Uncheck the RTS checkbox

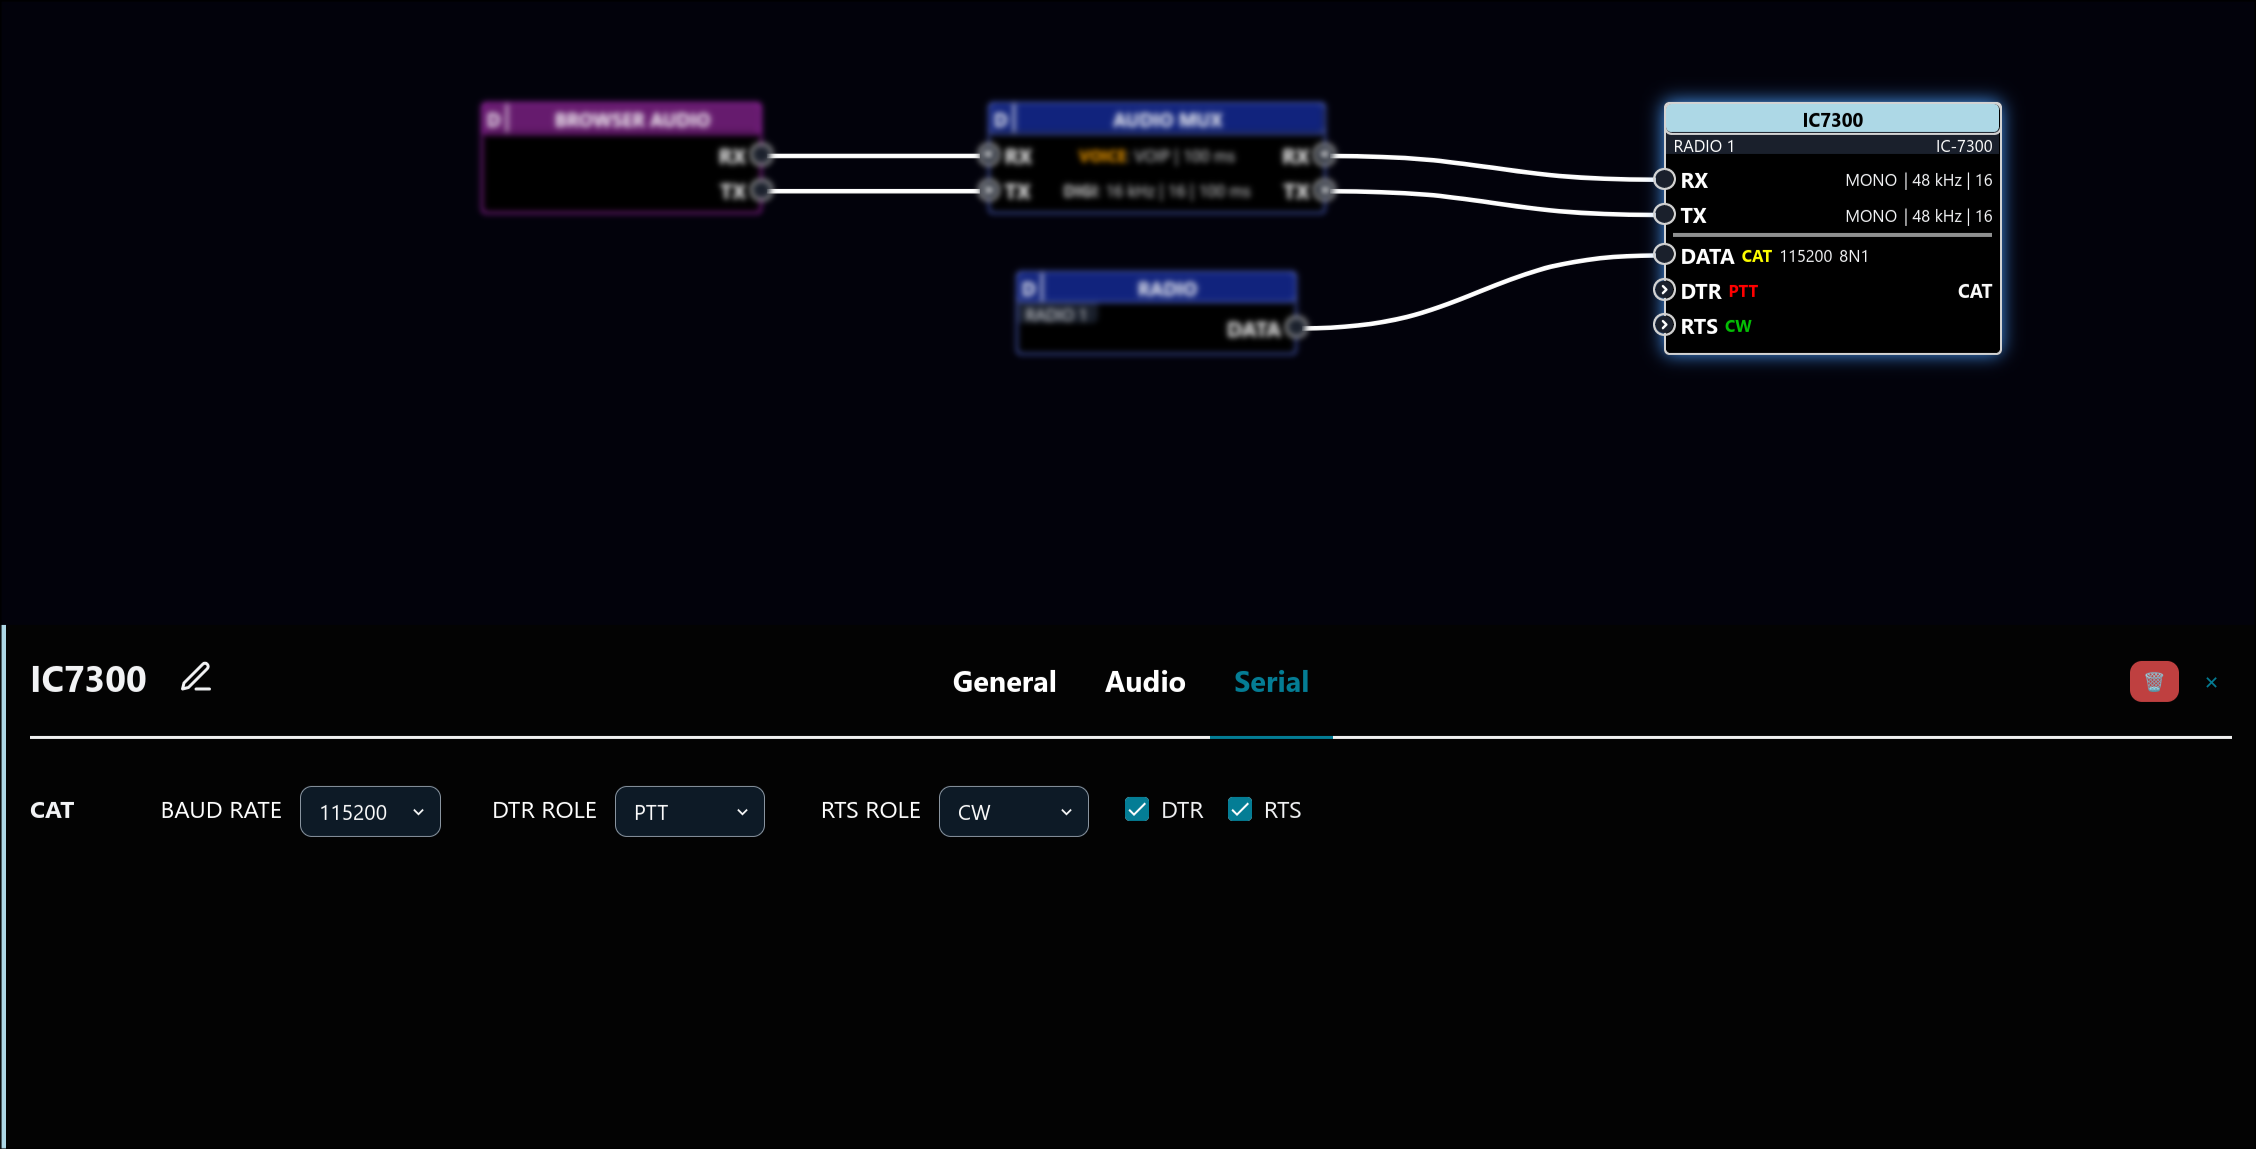(1240, 810)
